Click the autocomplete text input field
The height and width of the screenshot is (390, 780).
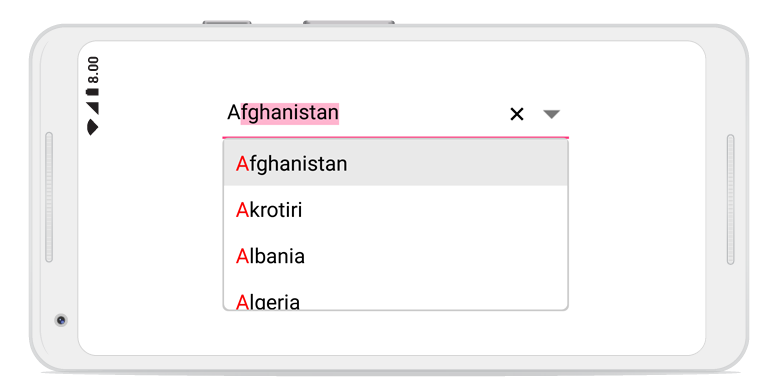click(363, 113)
